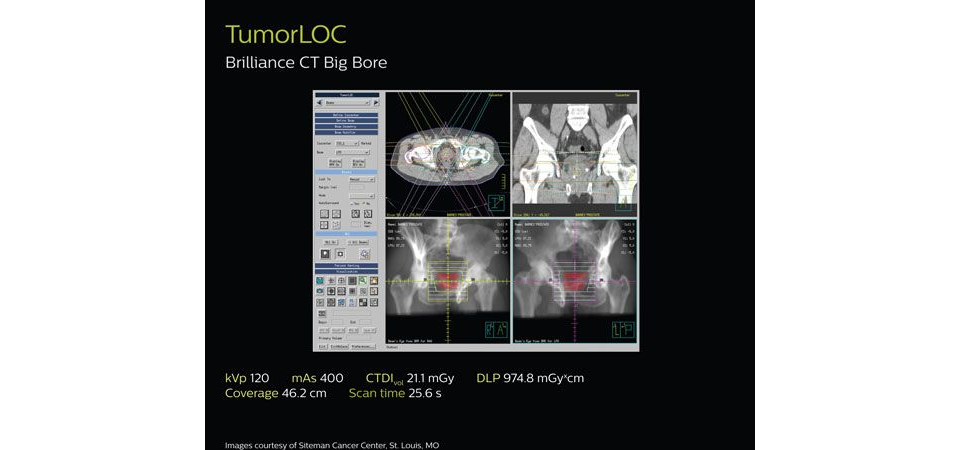The image size is (960, 450).
Task: Click the axial CT slice viewport
Action: (448, 154)
